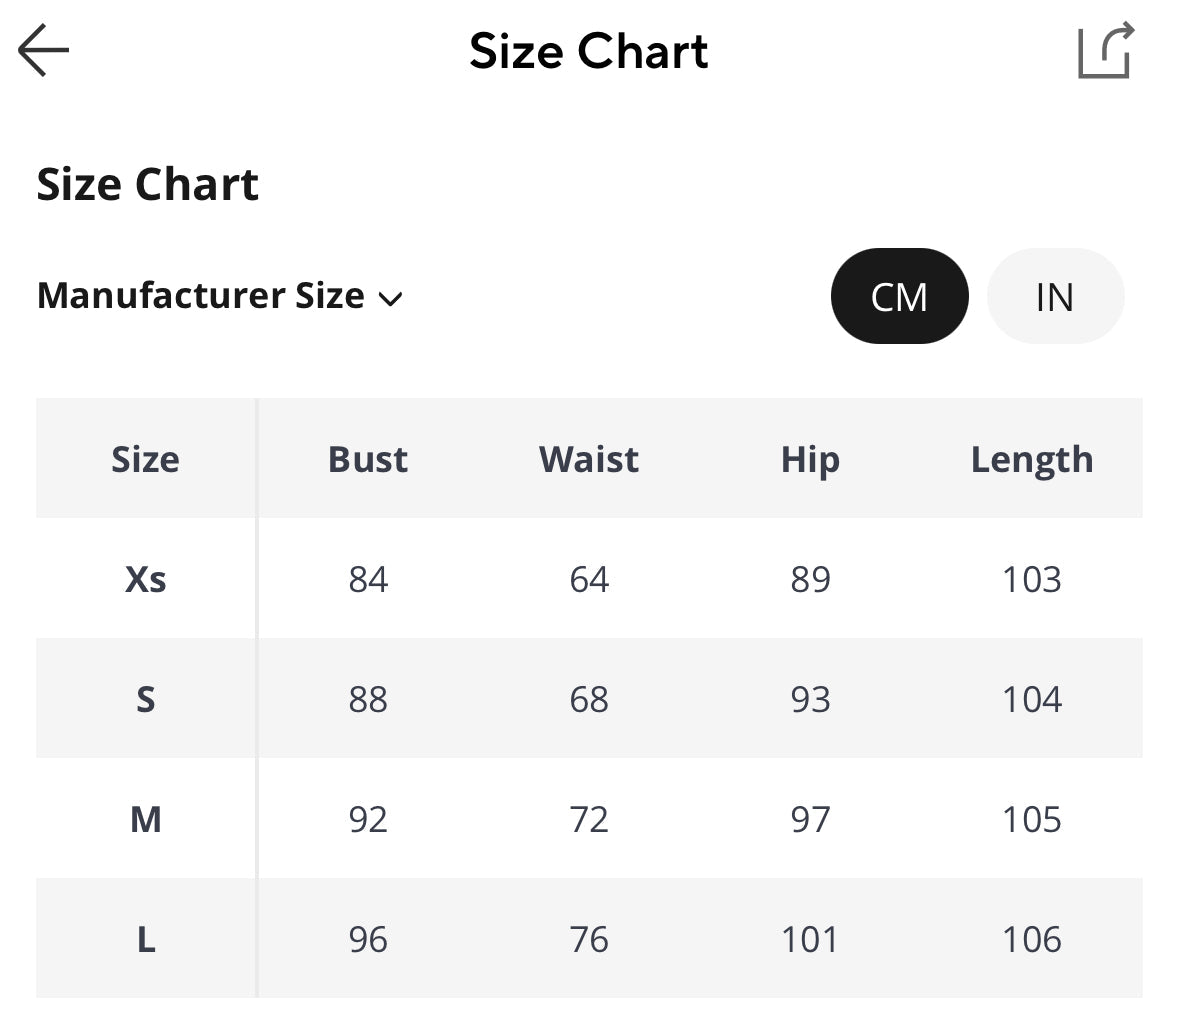Select the L size row
Viewport: 1179px width, 1014px height.
pos(146,939)
